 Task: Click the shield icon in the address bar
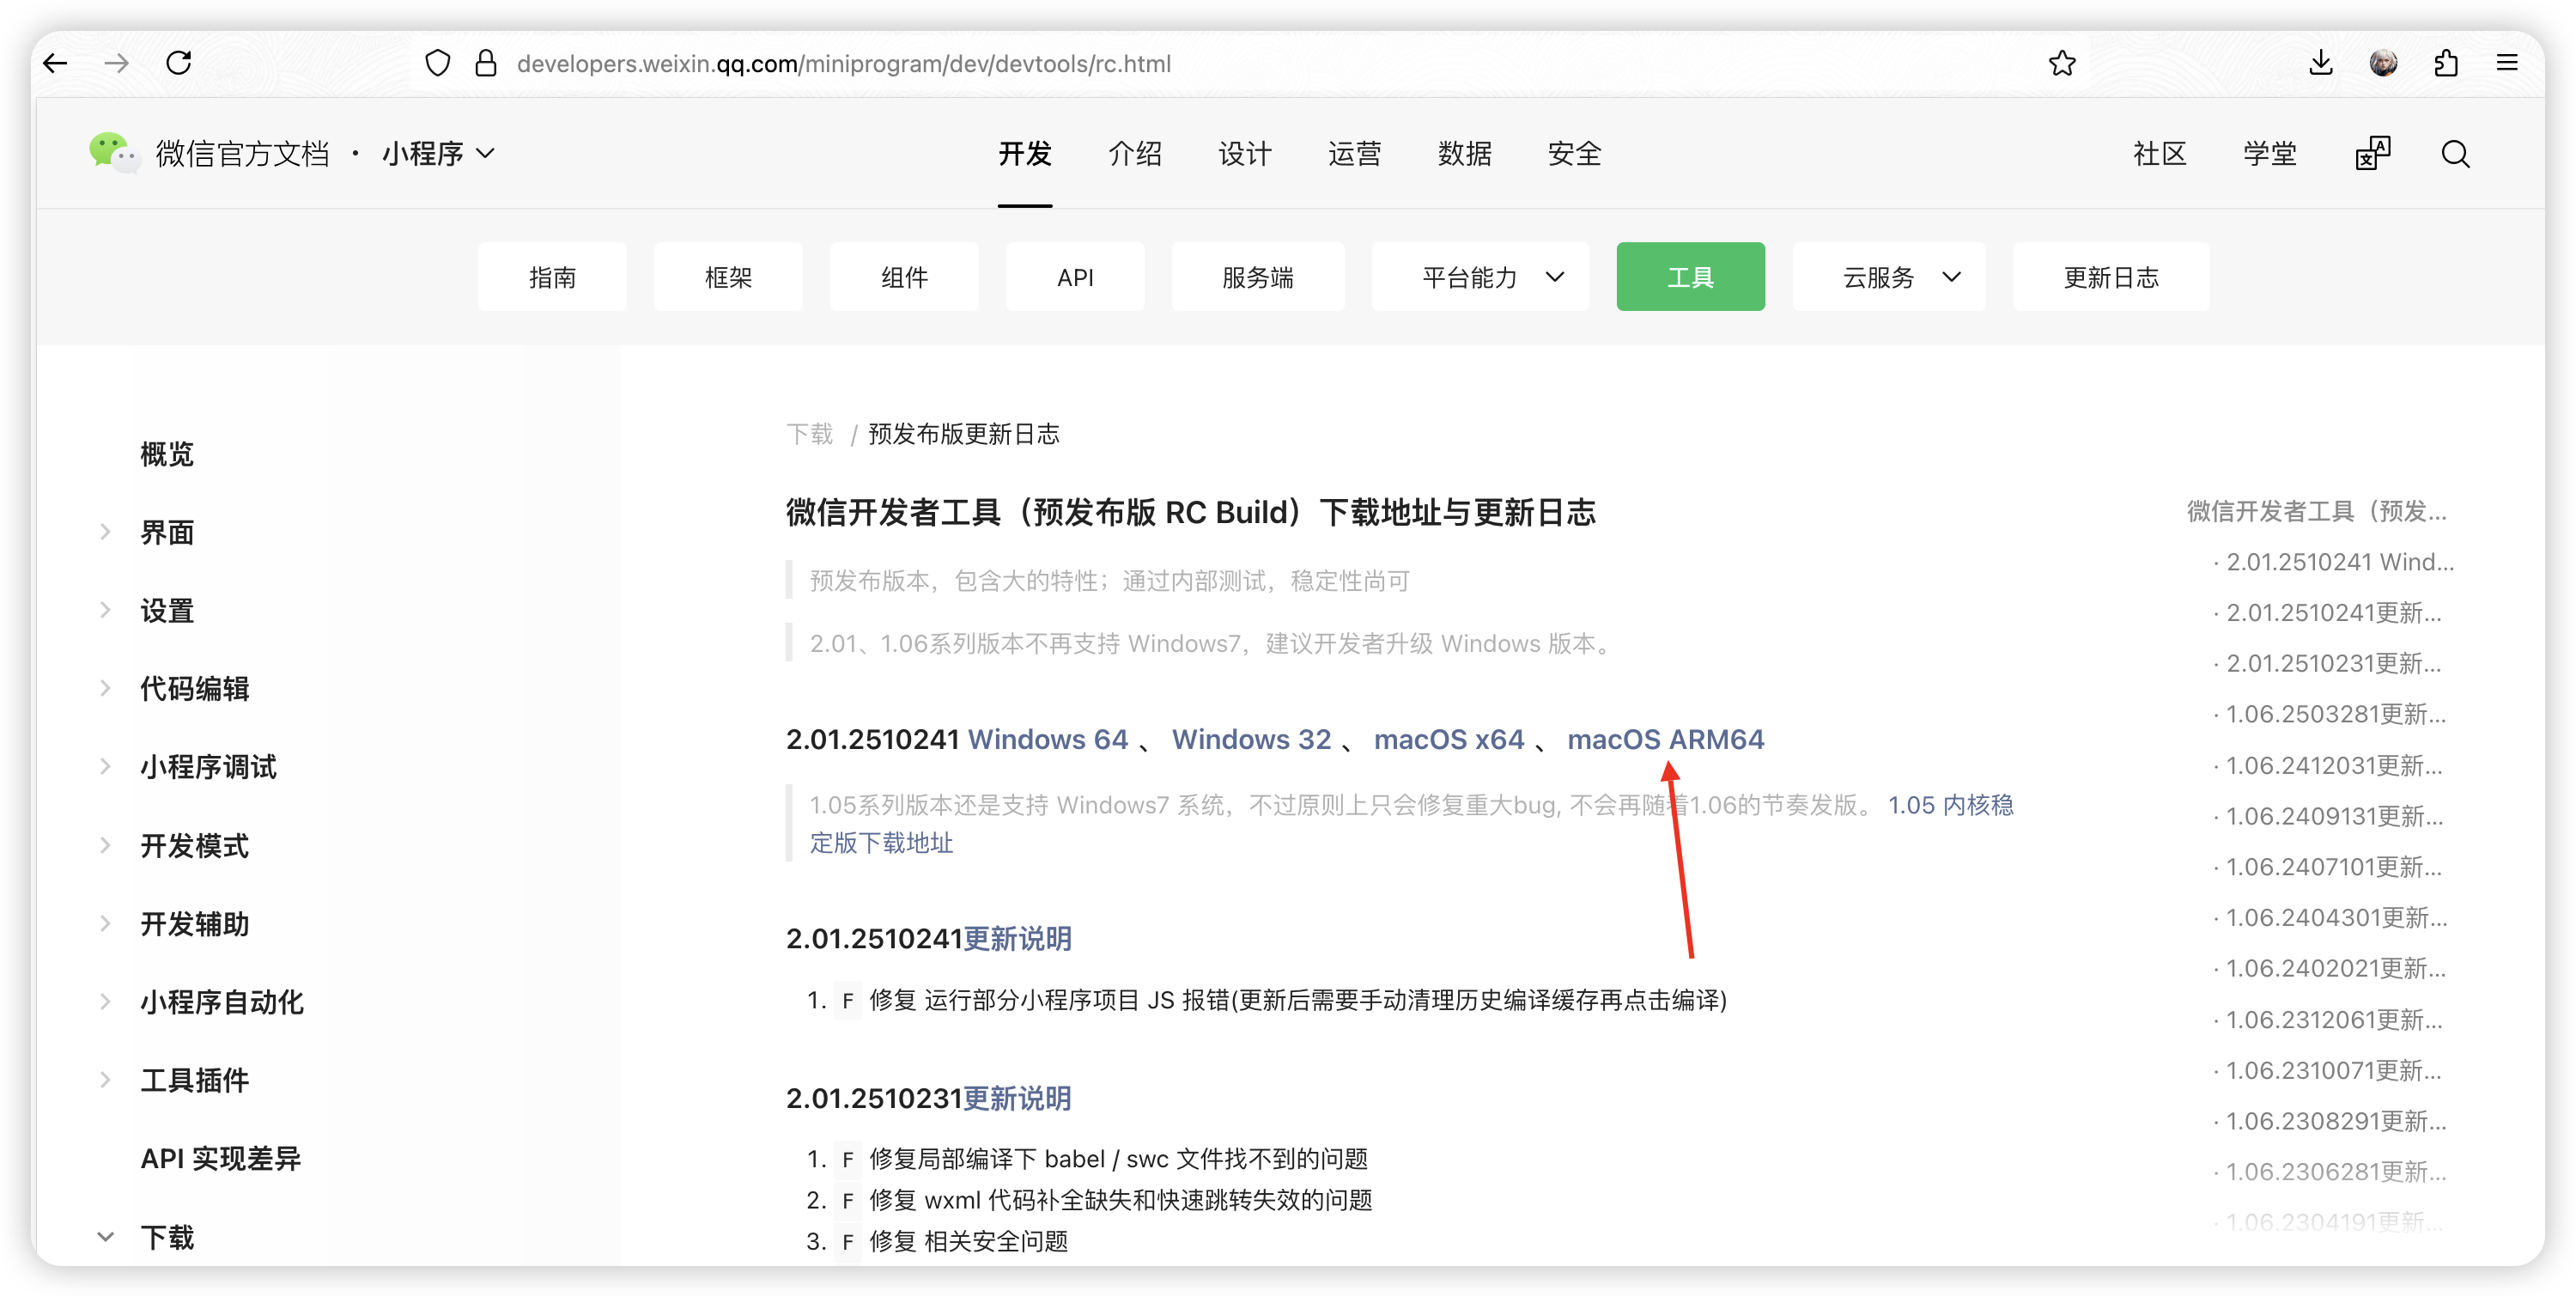click(438, 62)
